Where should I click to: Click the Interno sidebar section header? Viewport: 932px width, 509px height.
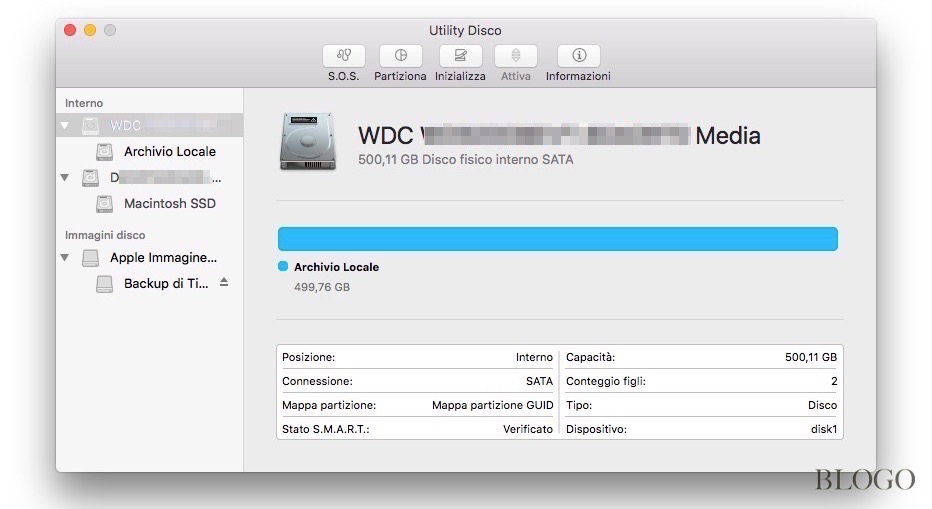tap(84, 103)
